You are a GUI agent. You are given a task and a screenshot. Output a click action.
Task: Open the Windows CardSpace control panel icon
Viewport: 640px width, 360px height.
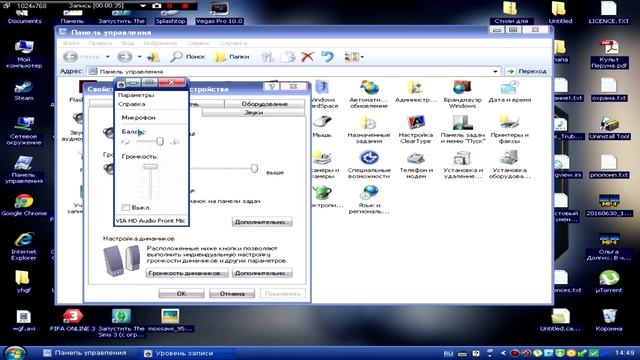pyautogui.click(x=323, y=94)
